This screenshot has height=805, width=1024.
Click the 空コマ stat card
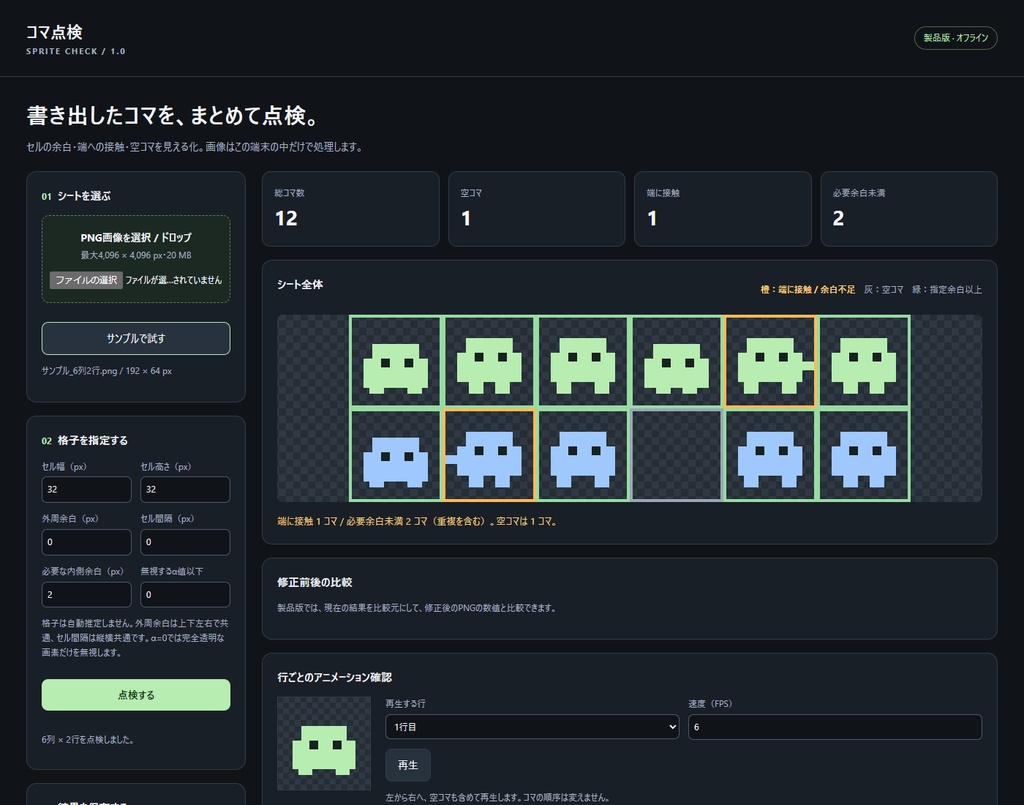coord(537,209)
